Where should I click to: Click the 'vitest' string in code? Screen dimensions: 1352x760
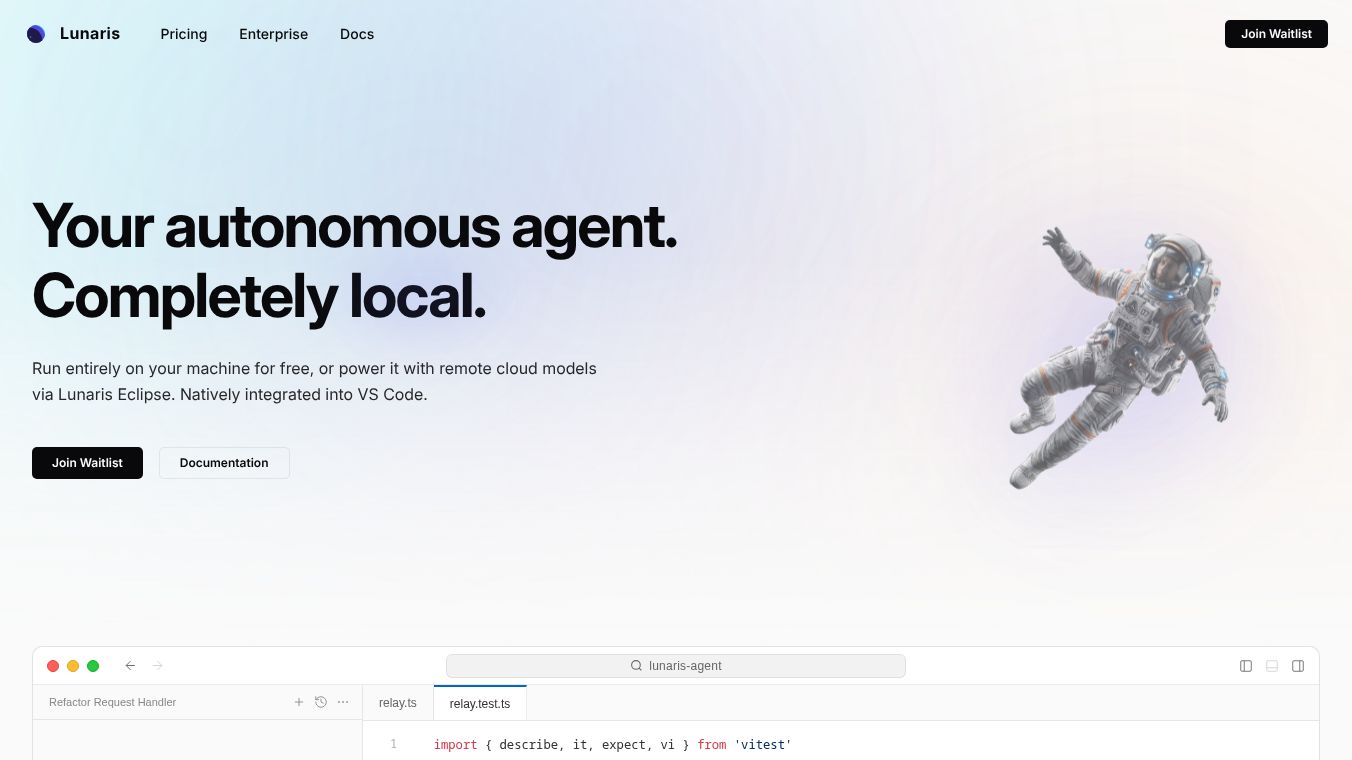(763, 745)
